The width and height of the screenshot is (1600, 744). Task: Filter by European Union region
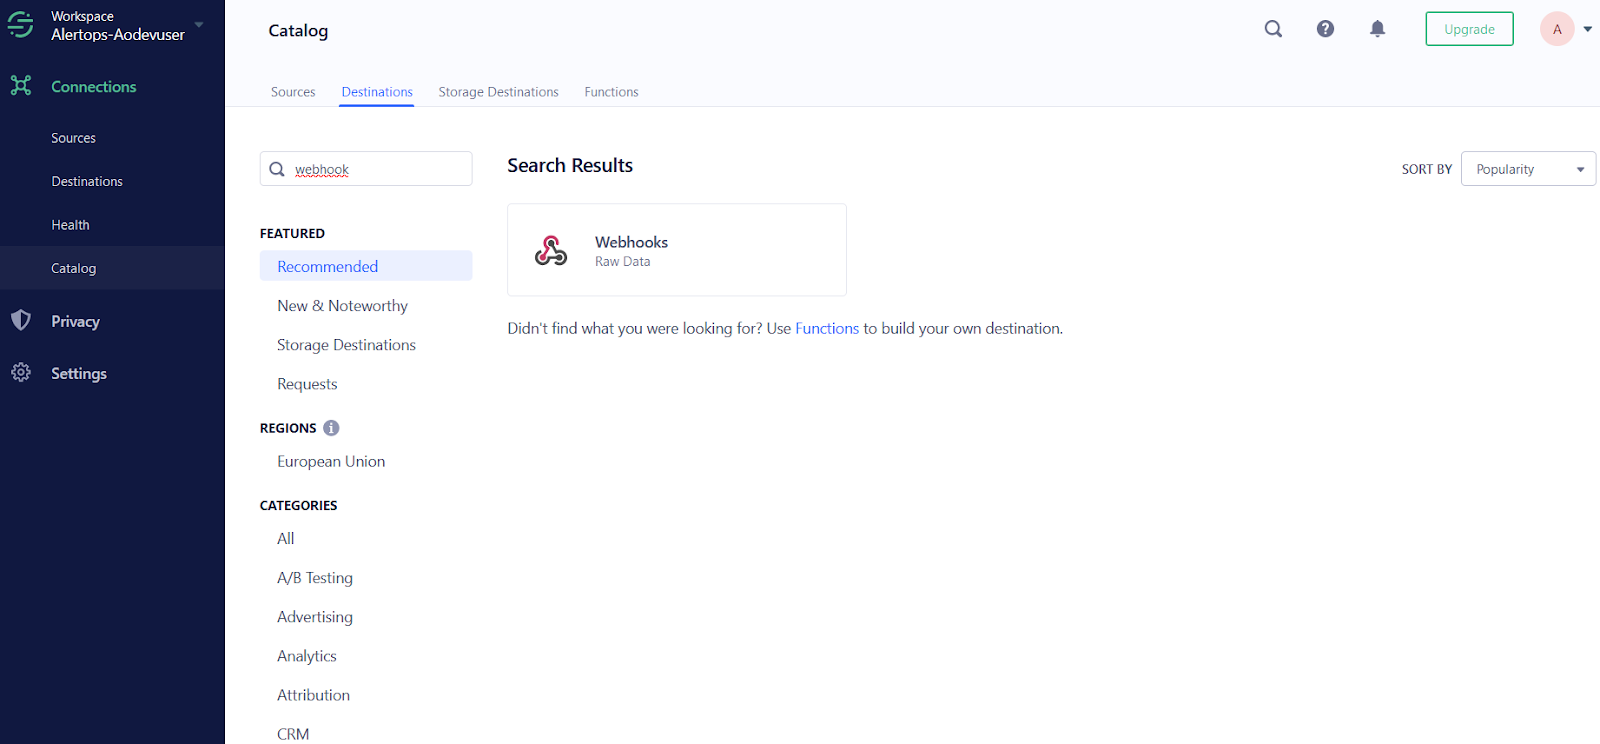tap(331, 461)
